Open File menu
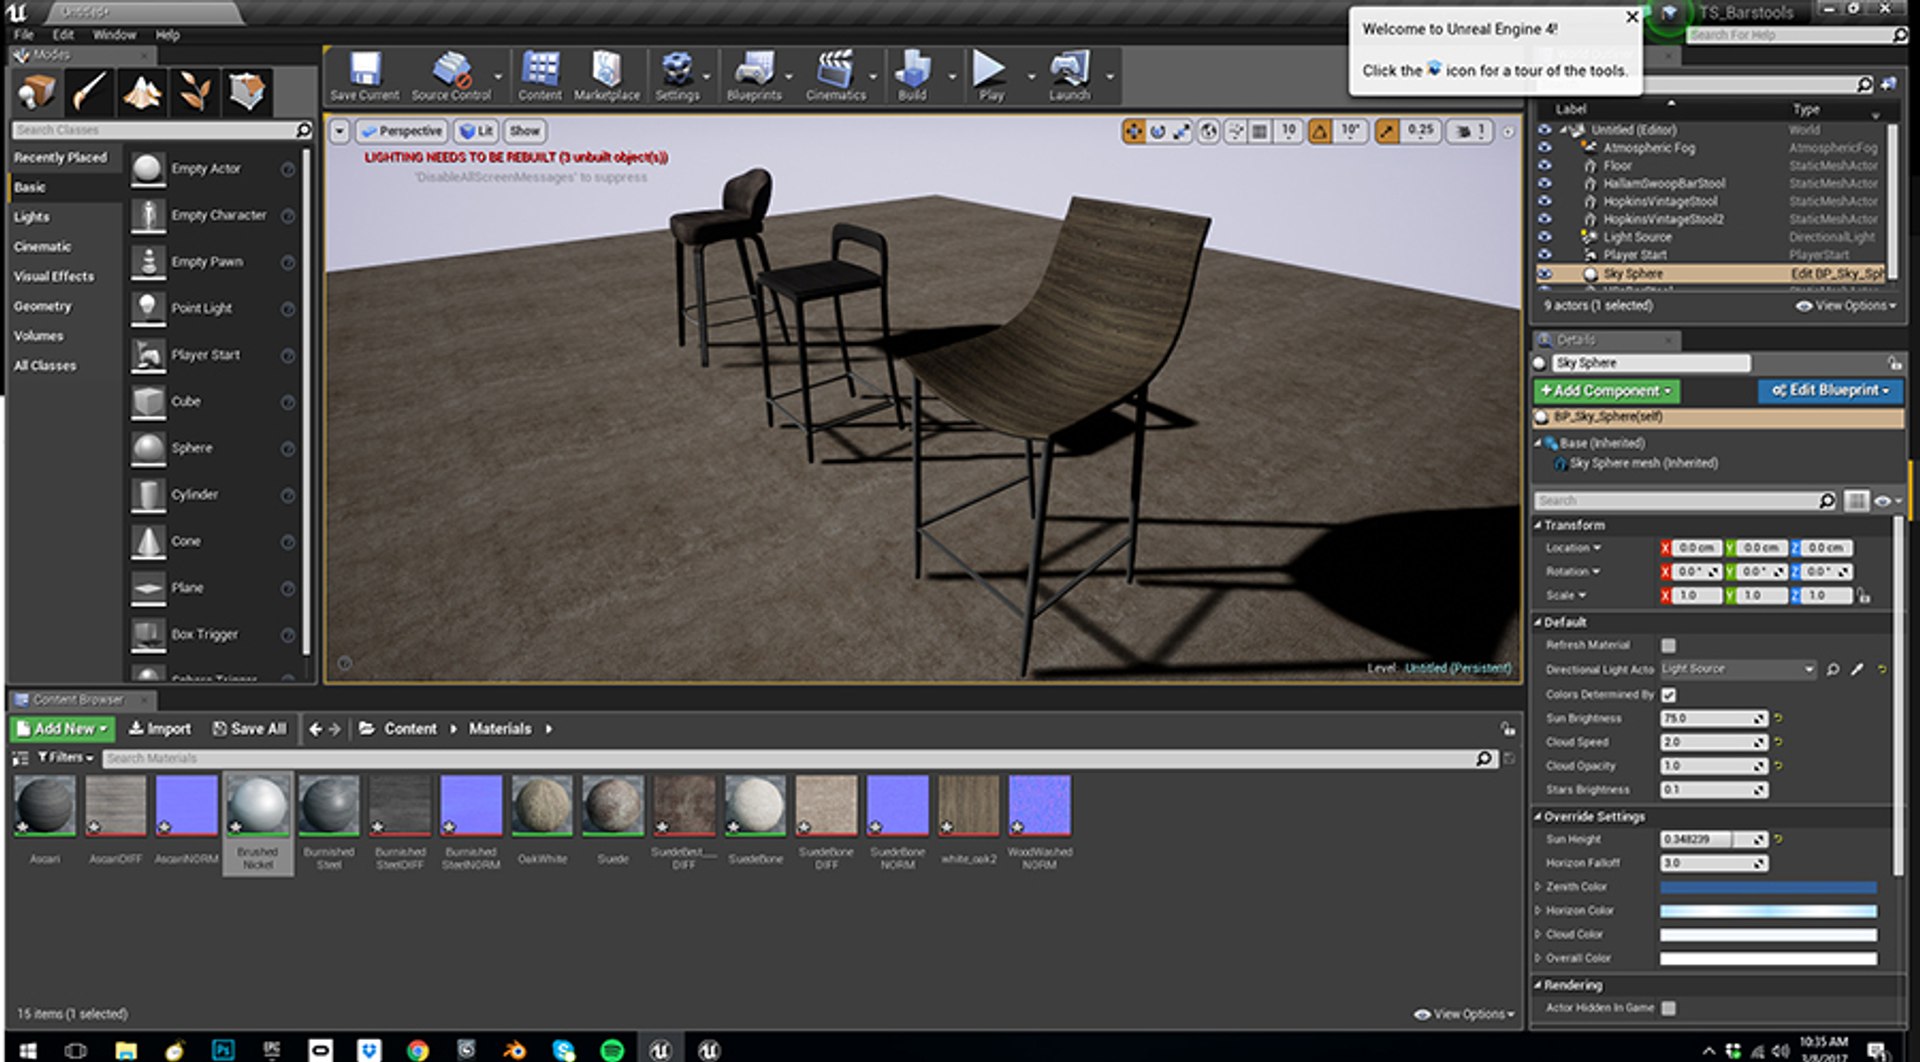Viewport: 1920px width, 1062px height. coord(24,34)
